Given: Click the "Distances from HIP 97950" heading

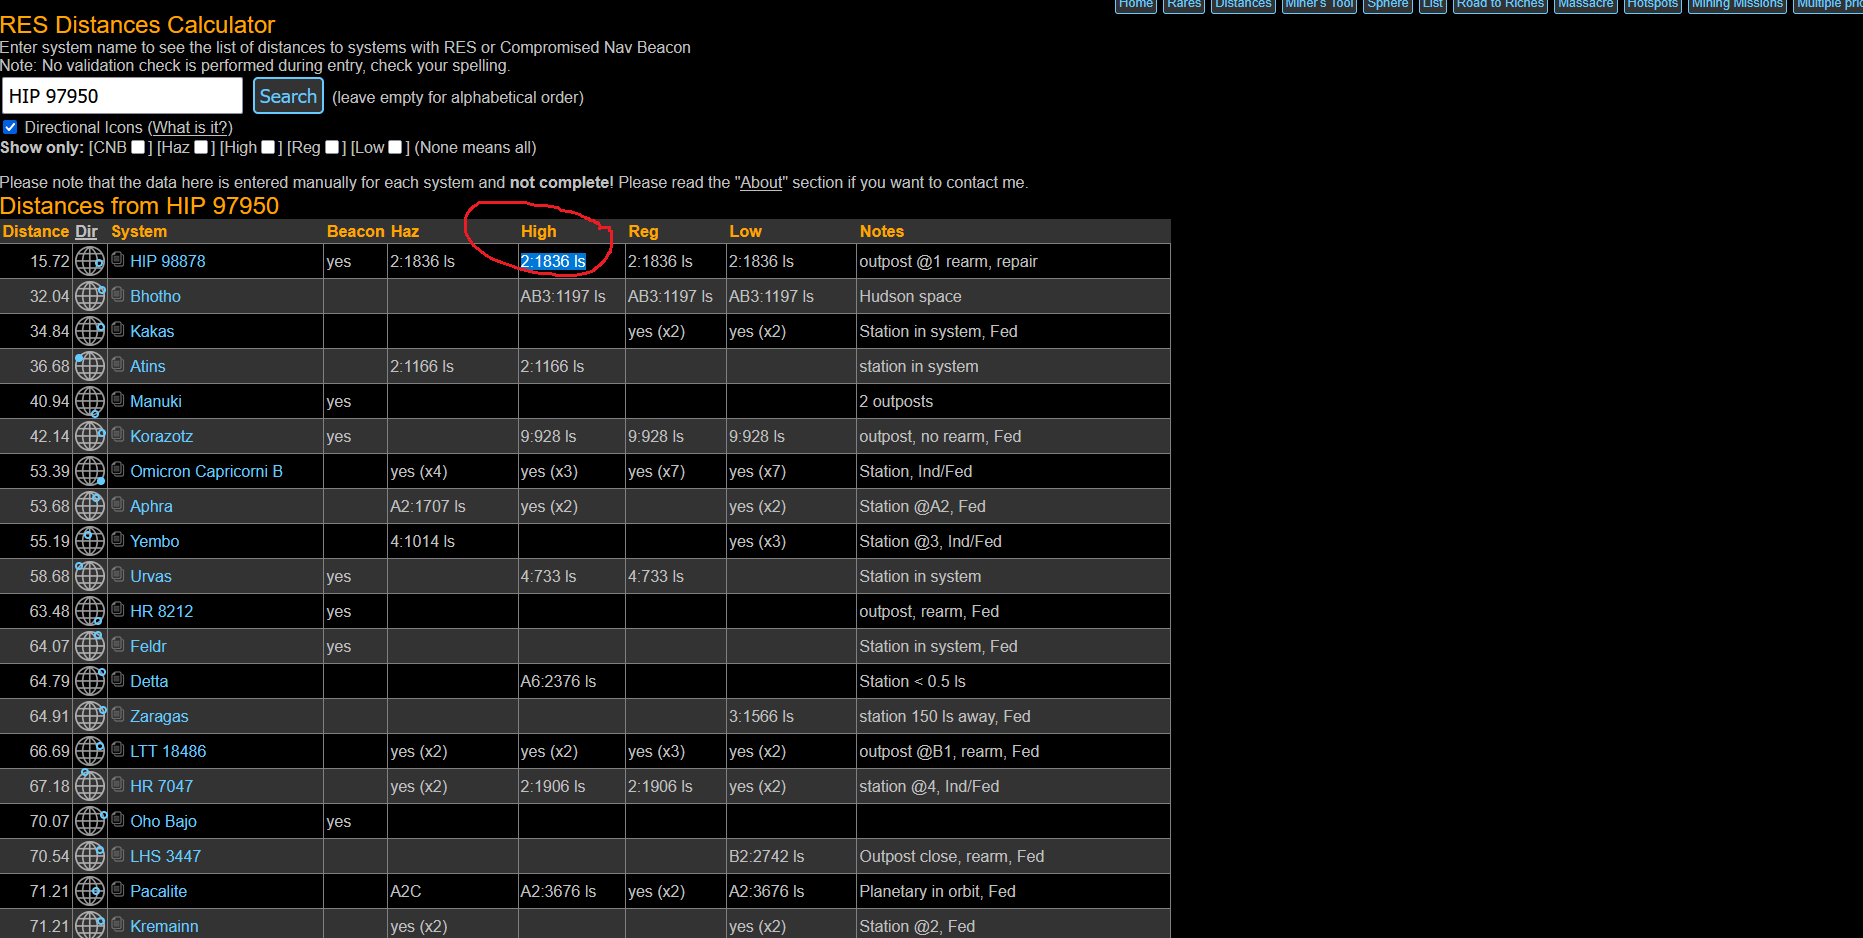Looking at the screenshot, I should 139,206.
